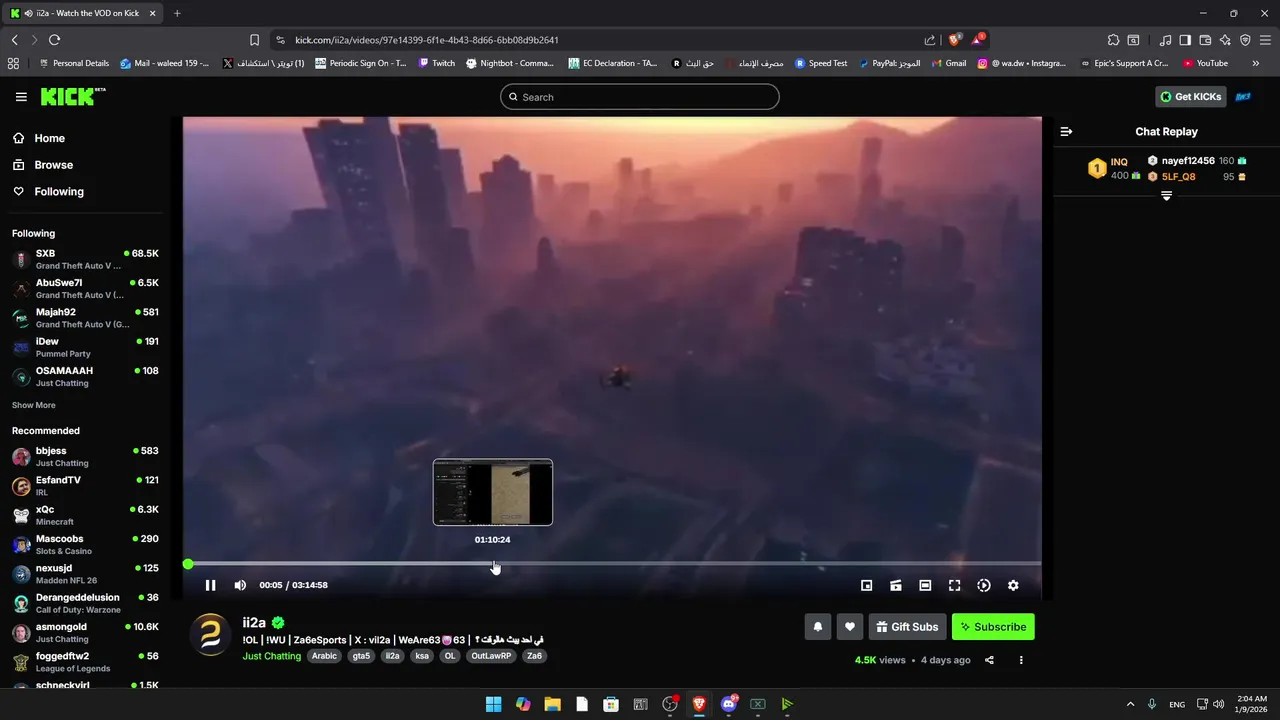The height and width of the screenshot is (720, 1280).
Task: Open the user profile avatar menu
Action: tap(1244, 97)
